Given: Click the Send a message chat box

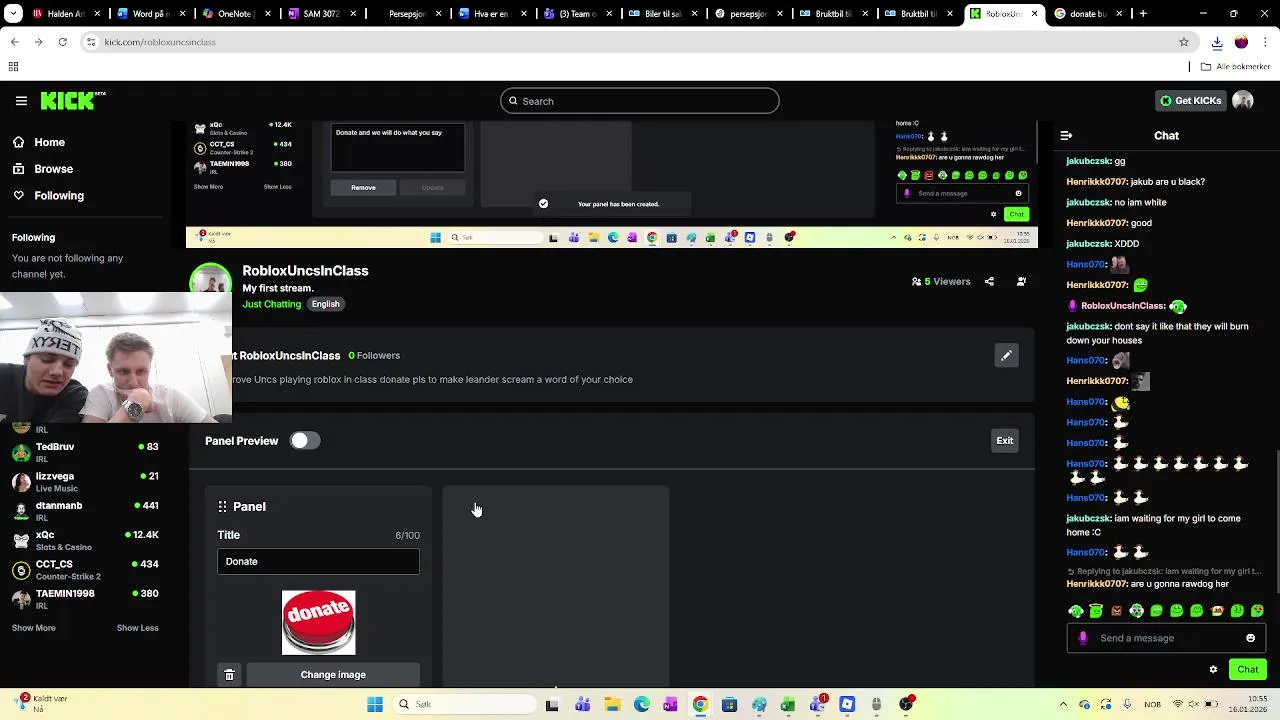Looking at the screenshot, I should coord(1166,638).
